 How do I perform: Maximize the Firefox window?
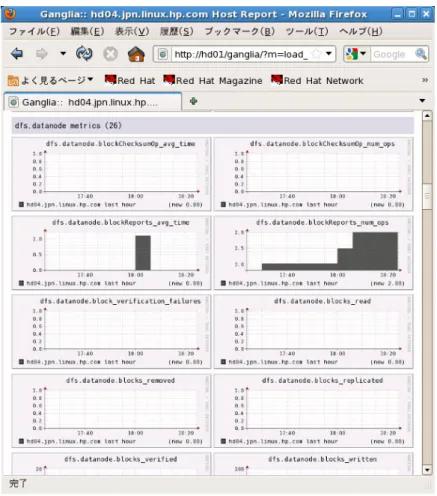pyautogui.click(x=412, y=14)
